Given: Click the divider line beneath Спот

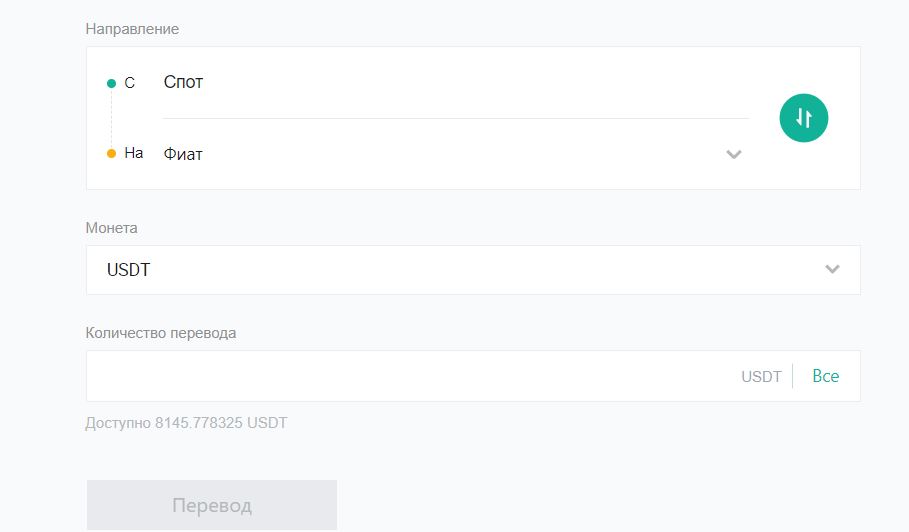Looking at the screenshot, I should 456,118.
